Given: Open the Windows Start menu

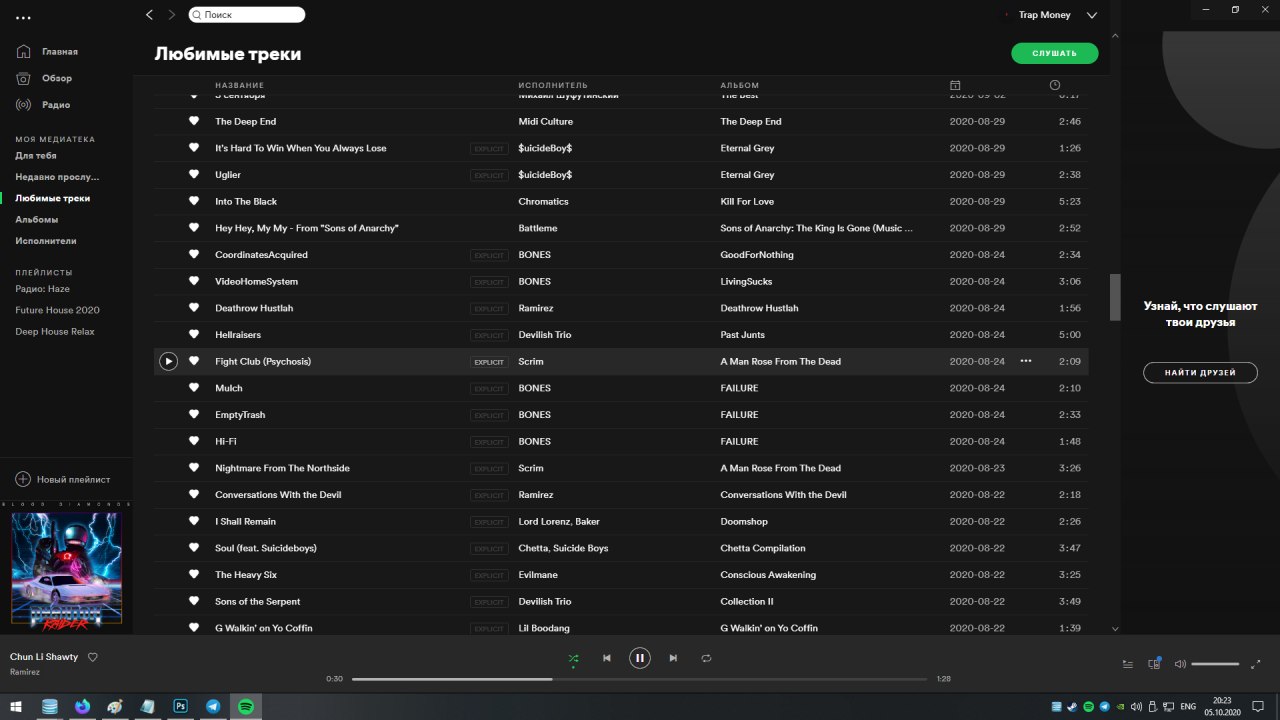Looking at the screenshot, I should (x=16, y=706).
